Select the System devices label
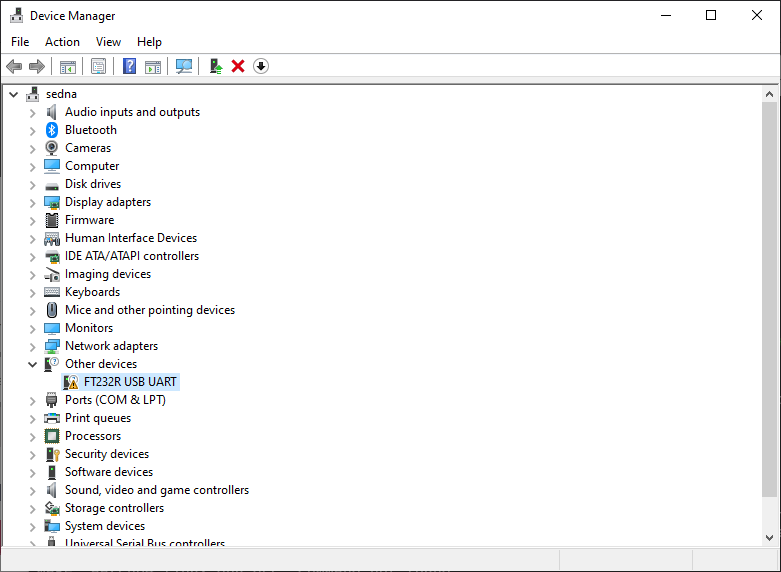781x572 pixels. 105,526
